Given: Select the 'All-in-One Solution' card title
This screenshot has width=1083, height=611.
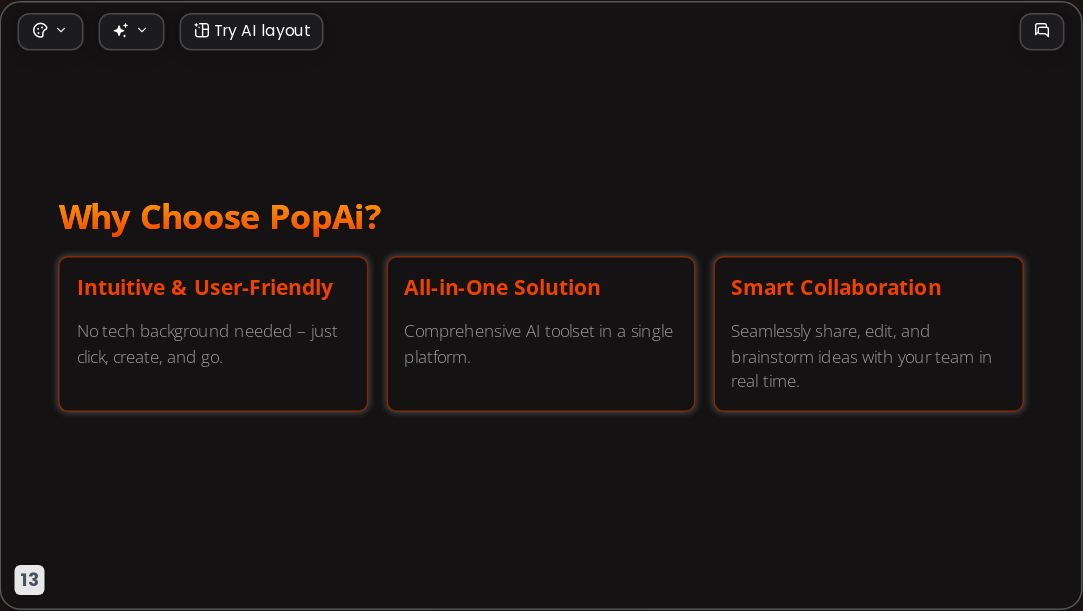Looking at the screenshot, I should coord(502,287).
